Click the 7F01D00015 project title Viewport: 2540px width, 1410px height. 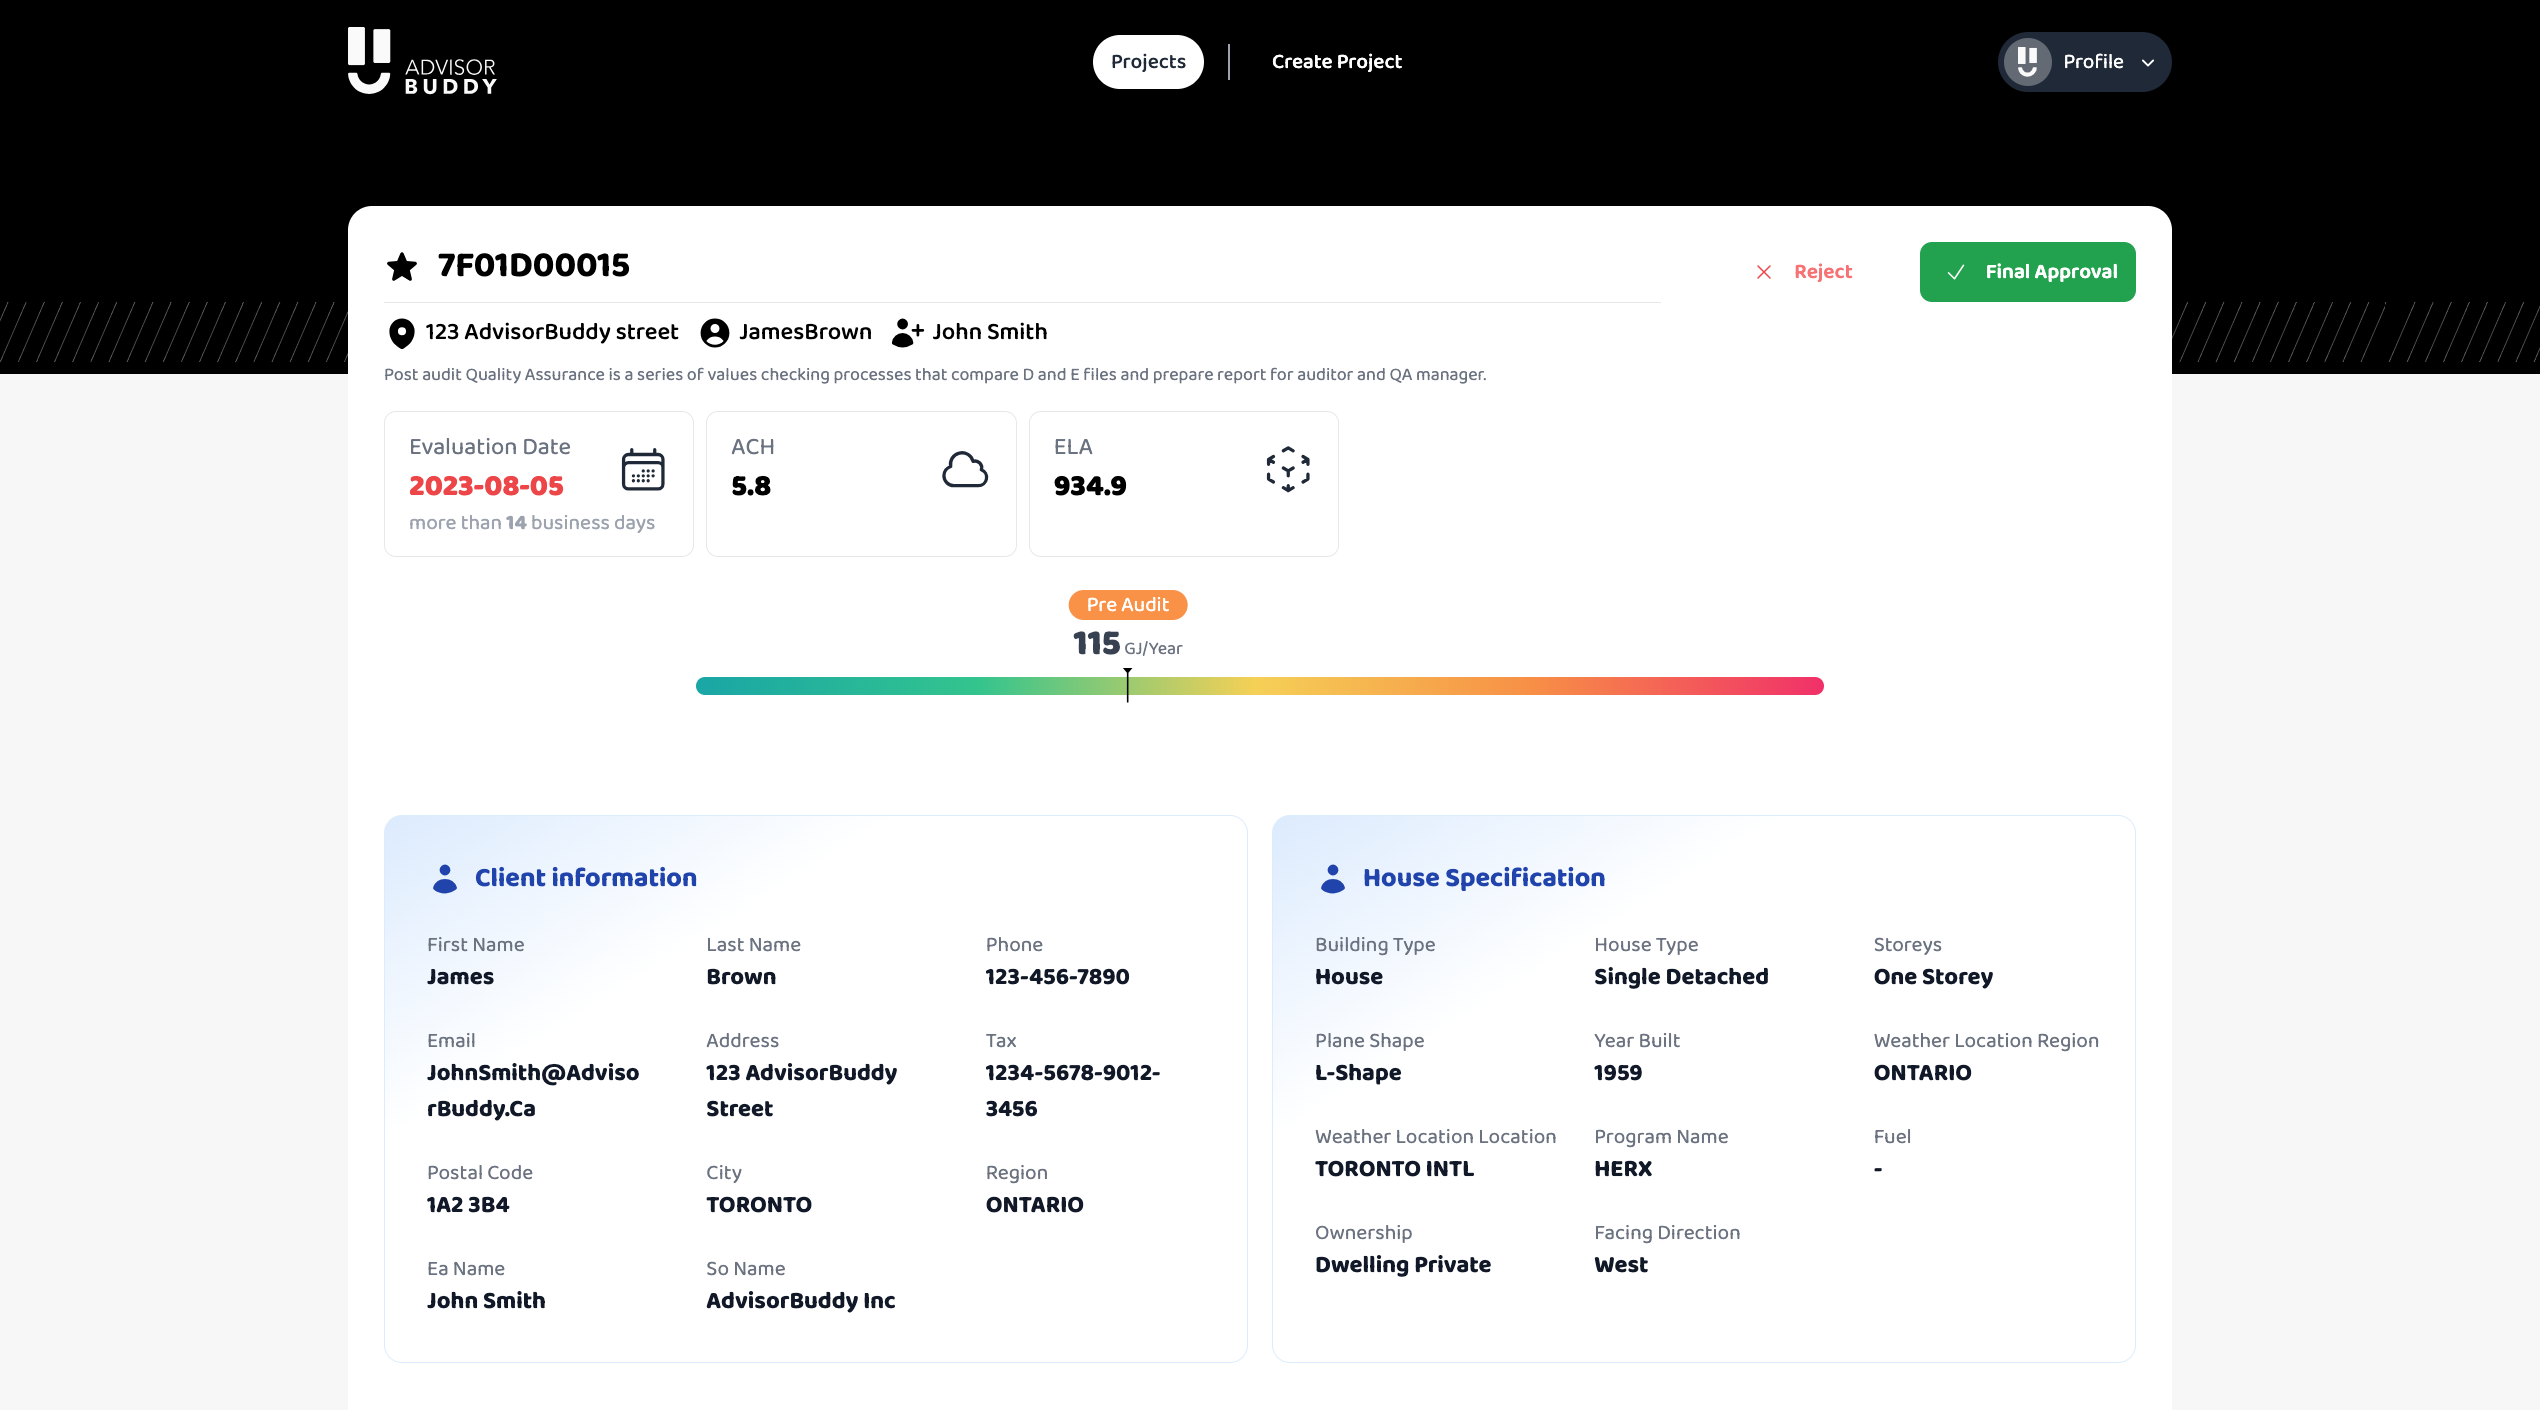point(533,266)
